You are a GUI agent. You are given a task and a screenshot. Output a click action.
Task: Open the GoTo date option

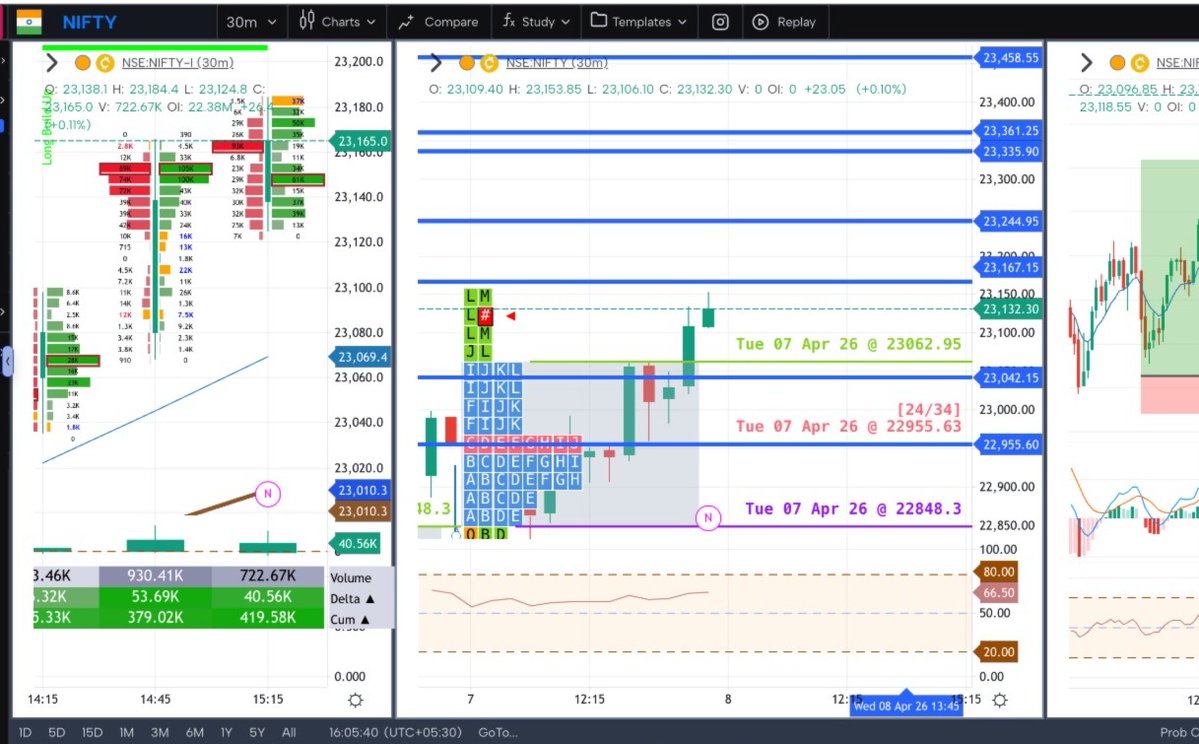[498, 733]
